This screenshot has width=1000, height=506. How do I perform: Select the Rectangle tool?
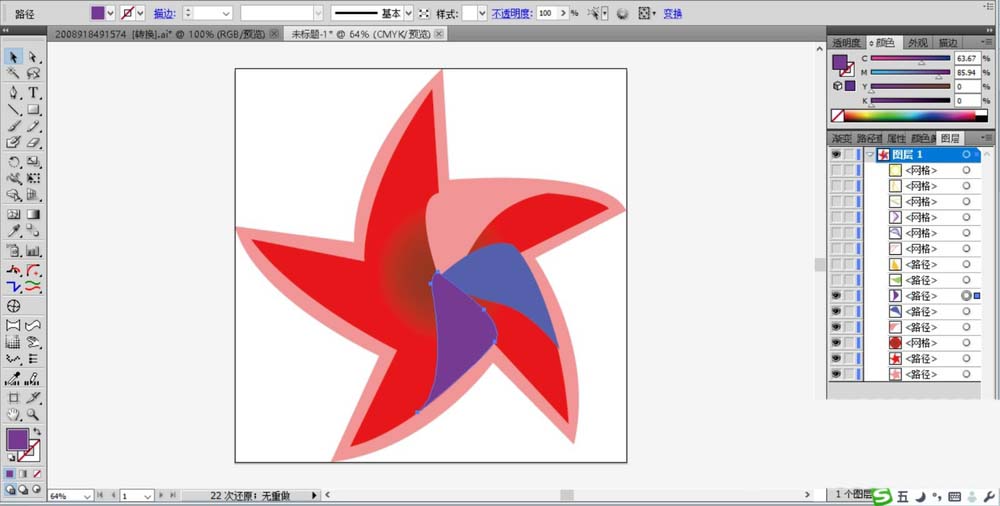(x=33, y=110)
